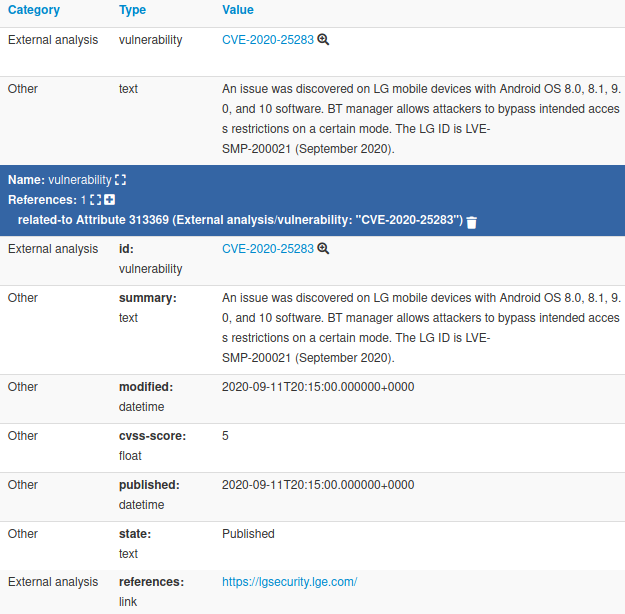
Task: Click the Value column header
Action: 238,10
